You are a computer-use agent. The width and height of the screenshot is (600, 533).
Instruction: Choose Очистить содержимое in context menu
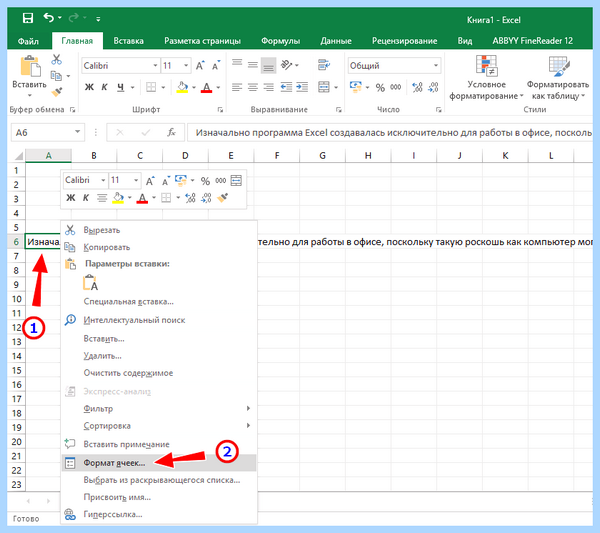(159, 373)
